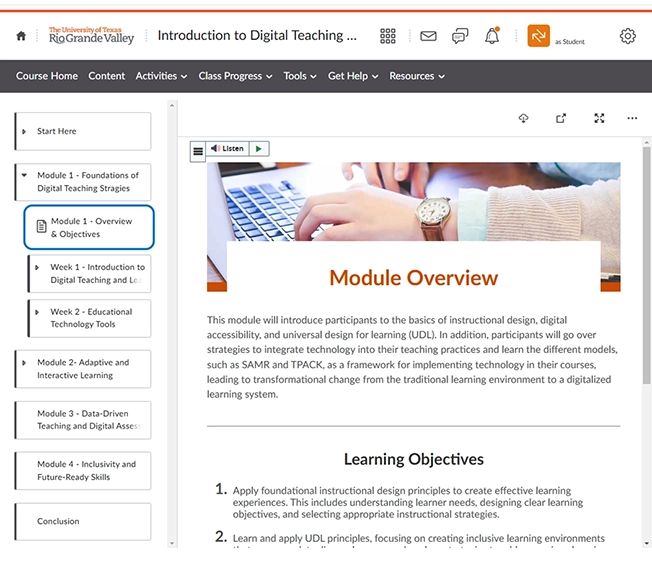This screenshot has width=652, height=561.
Task: Open the Conclusion section
Action: click(83, 521)
